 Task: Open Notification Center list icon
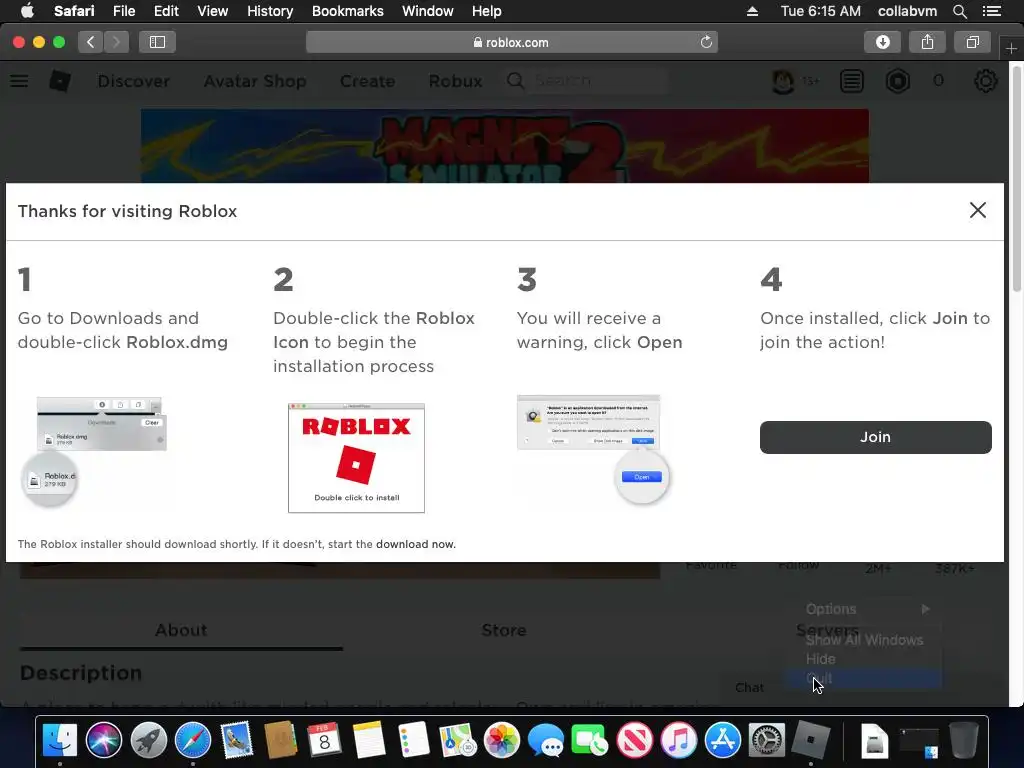coord(992,11)
